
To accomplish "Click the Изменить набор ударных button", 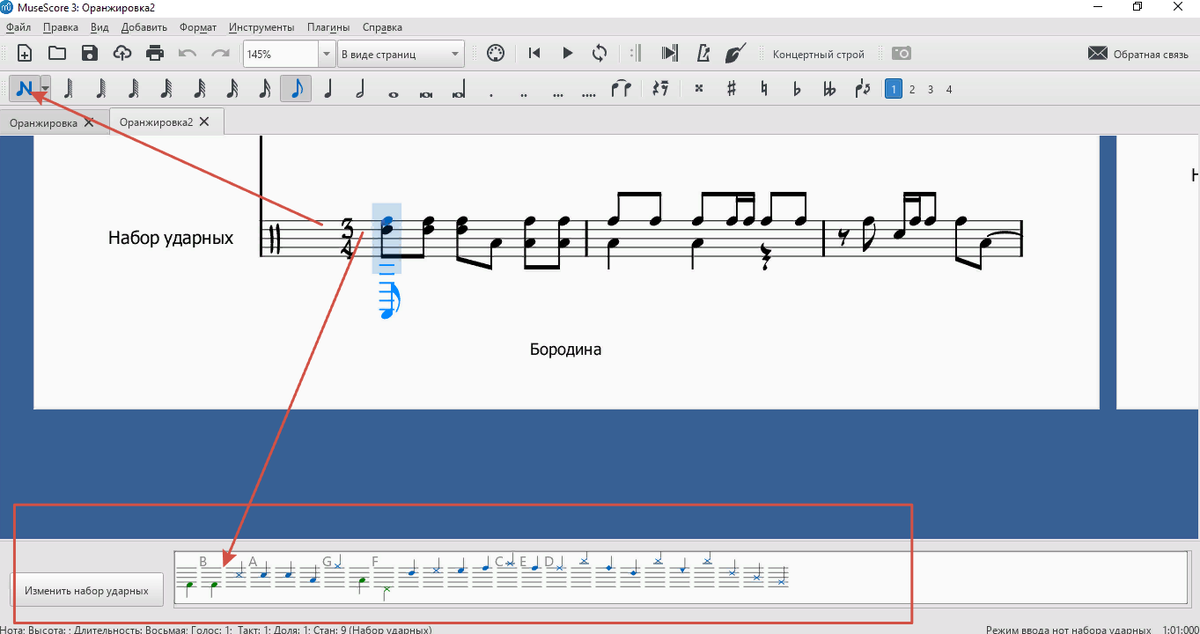I will [87, 590].
